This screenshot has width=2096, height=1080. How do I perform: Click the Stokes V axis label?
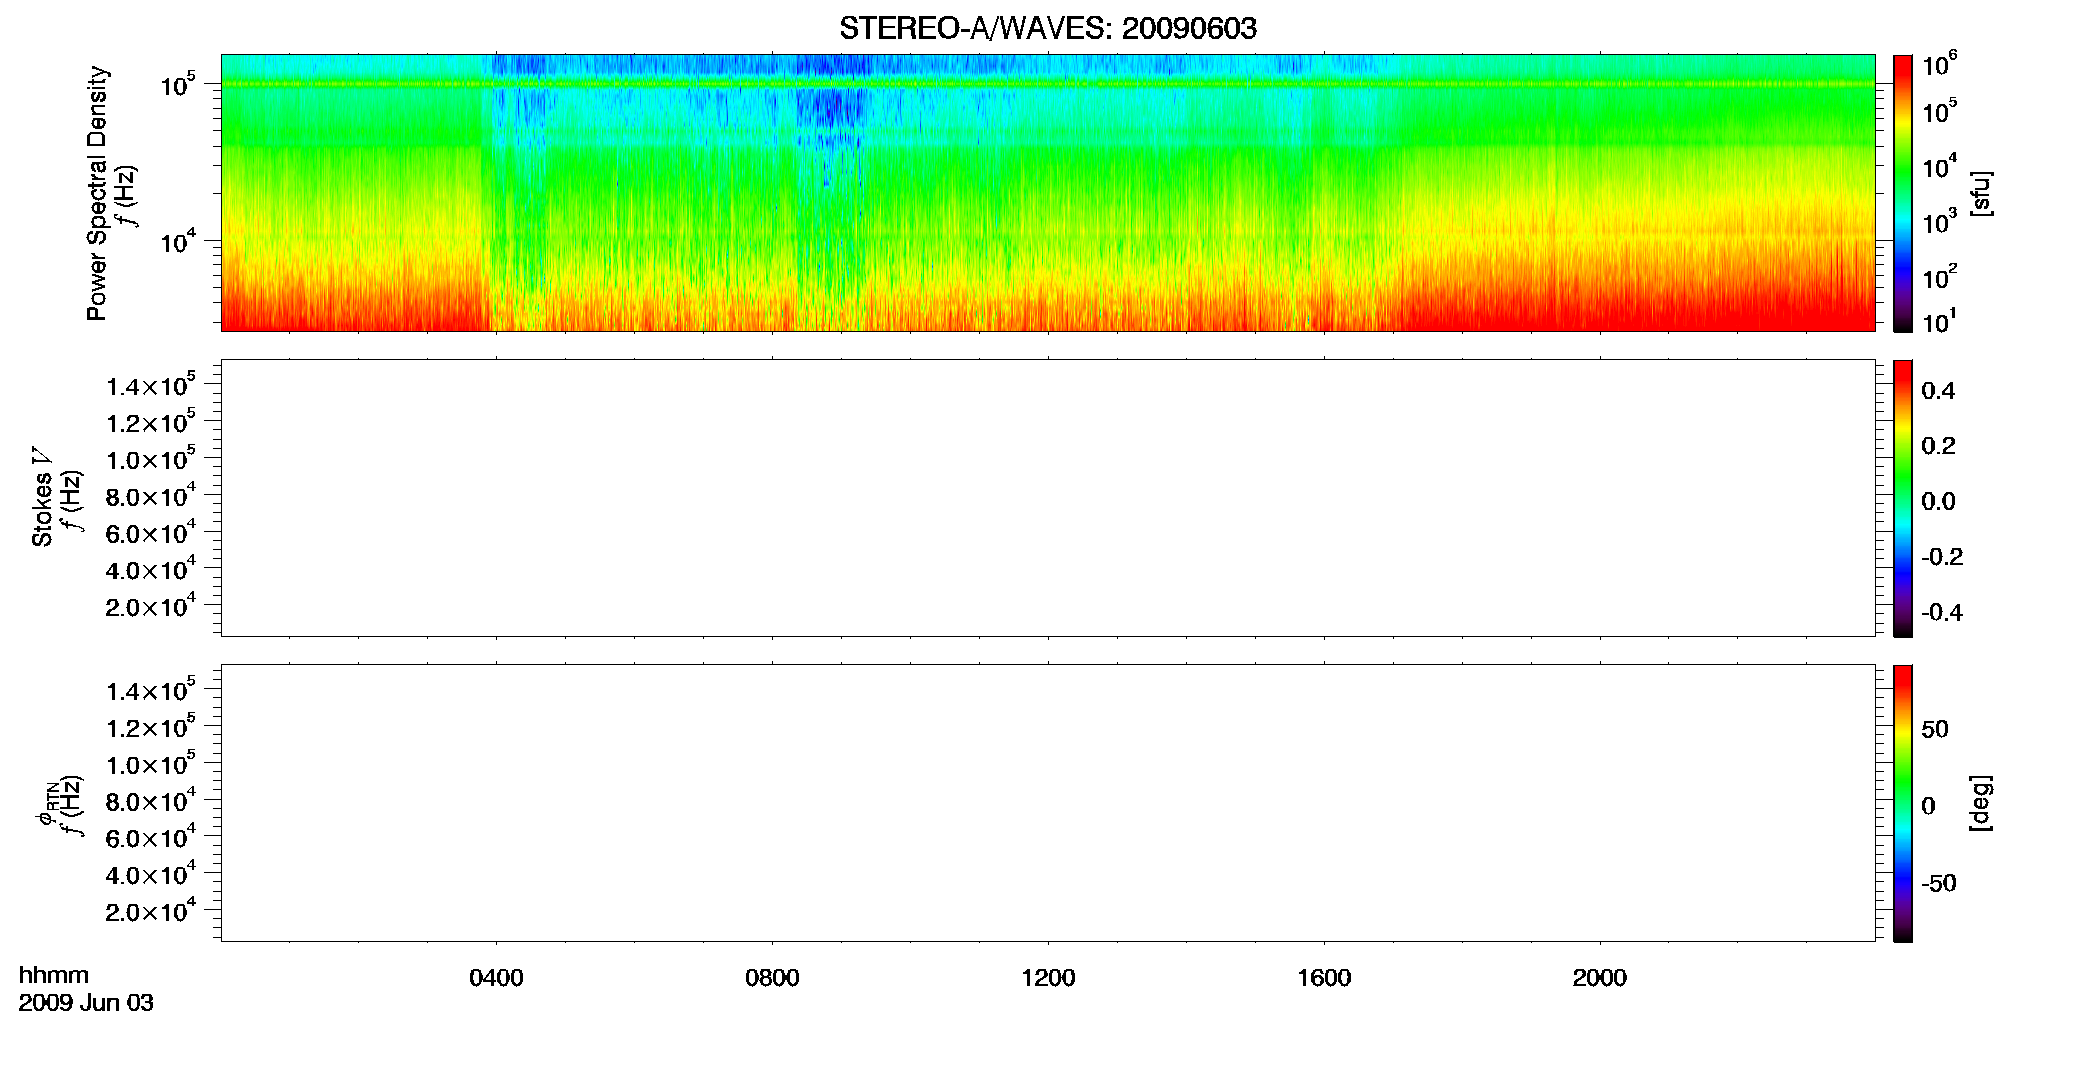tap(42, 497)
